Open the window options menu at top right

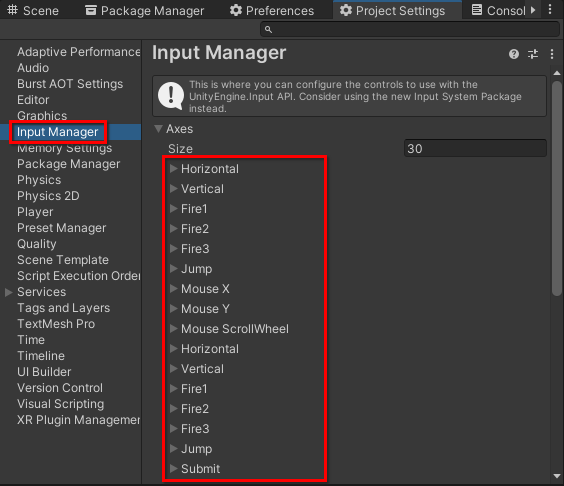coord(550,10)
